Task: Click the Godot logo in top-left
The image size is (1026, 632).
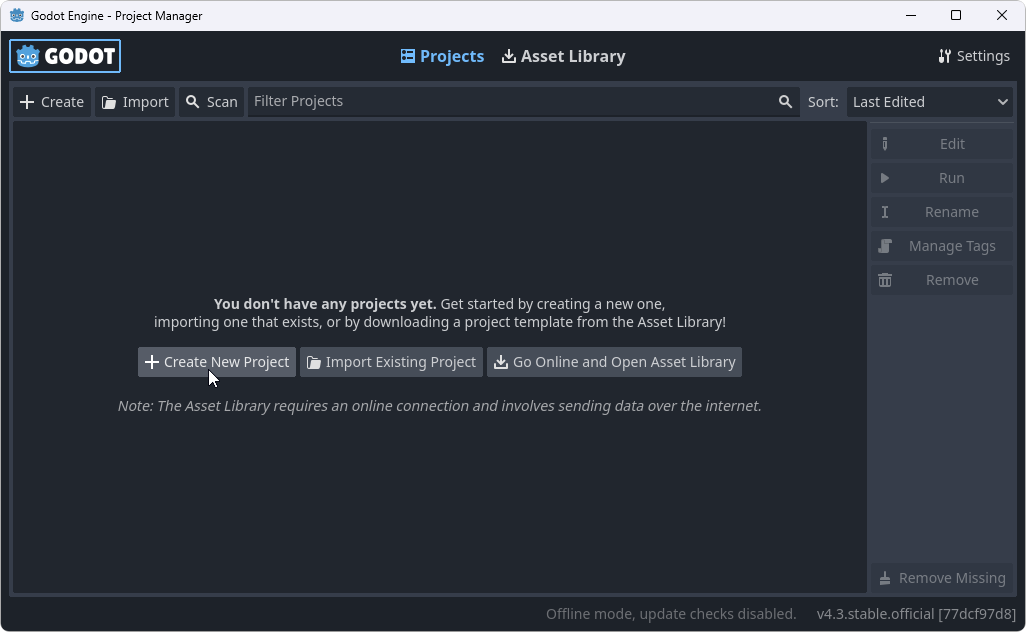Action: [65, 57]
